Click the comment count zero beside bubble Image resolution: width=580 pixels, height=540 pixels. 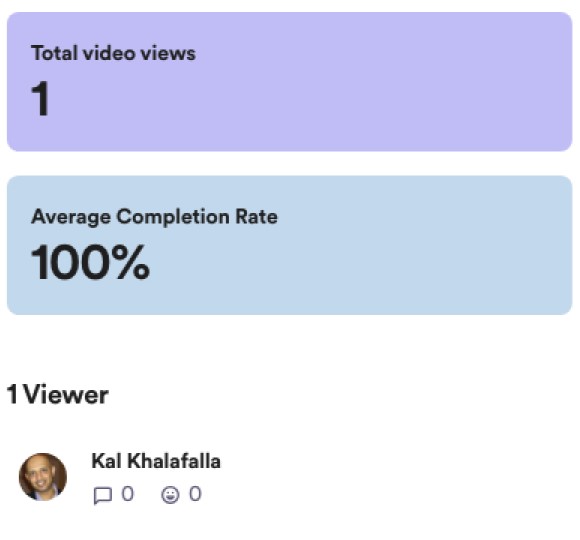(x=128, y=494)
